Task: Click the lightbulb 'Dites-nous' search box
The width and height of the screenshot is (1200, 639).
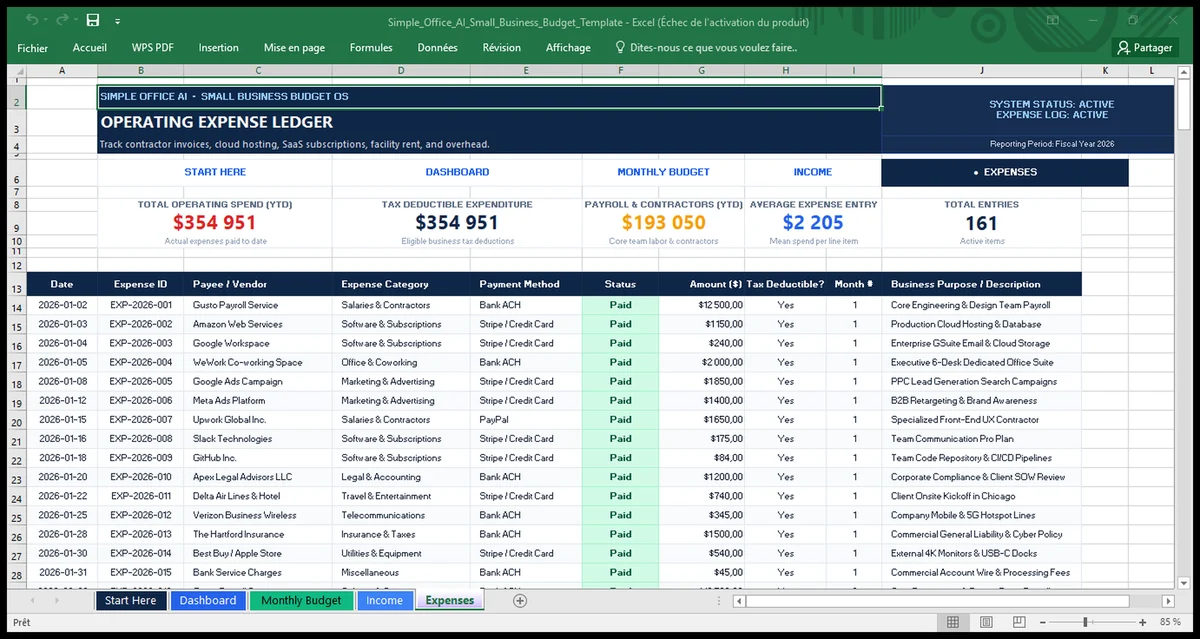Action: click(x=705, y=47)
